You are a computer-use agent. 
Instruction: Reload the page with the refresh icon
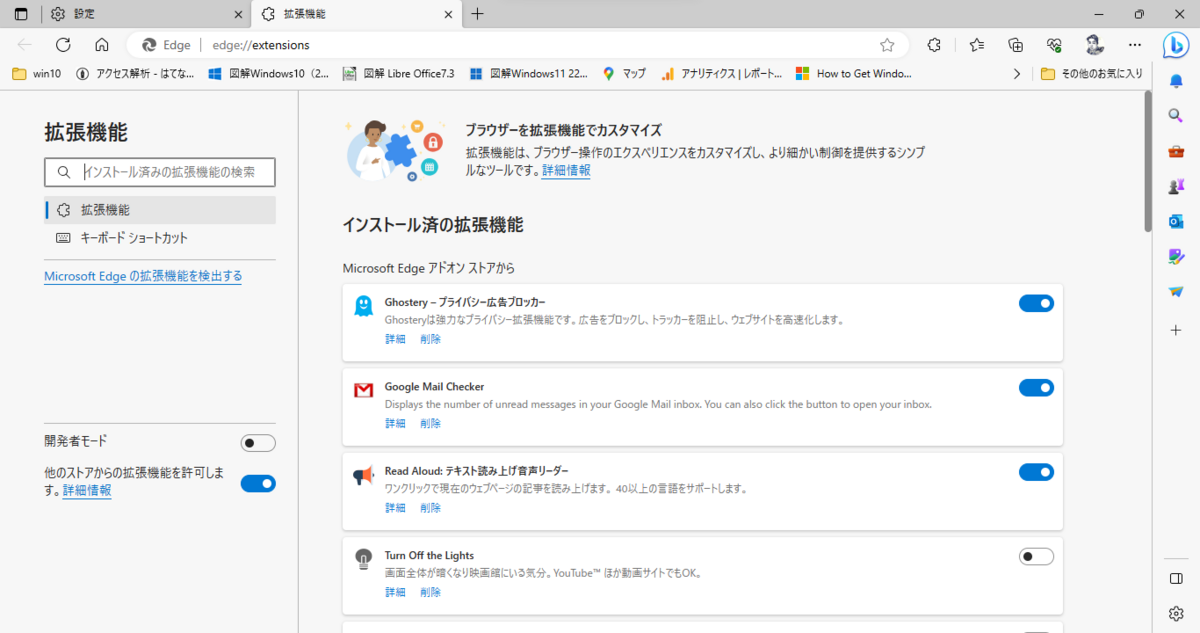click(63, 45)
